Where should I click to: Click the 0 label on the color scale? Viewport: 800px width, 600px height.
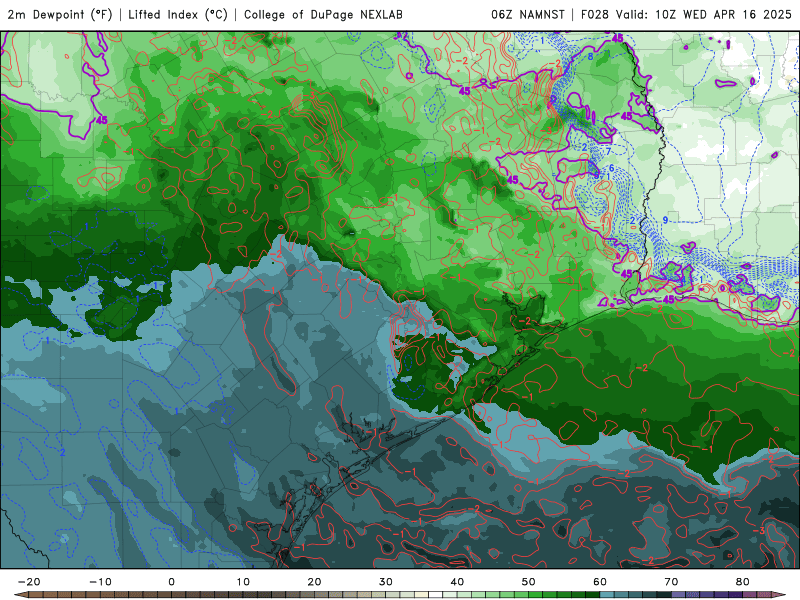171,582
